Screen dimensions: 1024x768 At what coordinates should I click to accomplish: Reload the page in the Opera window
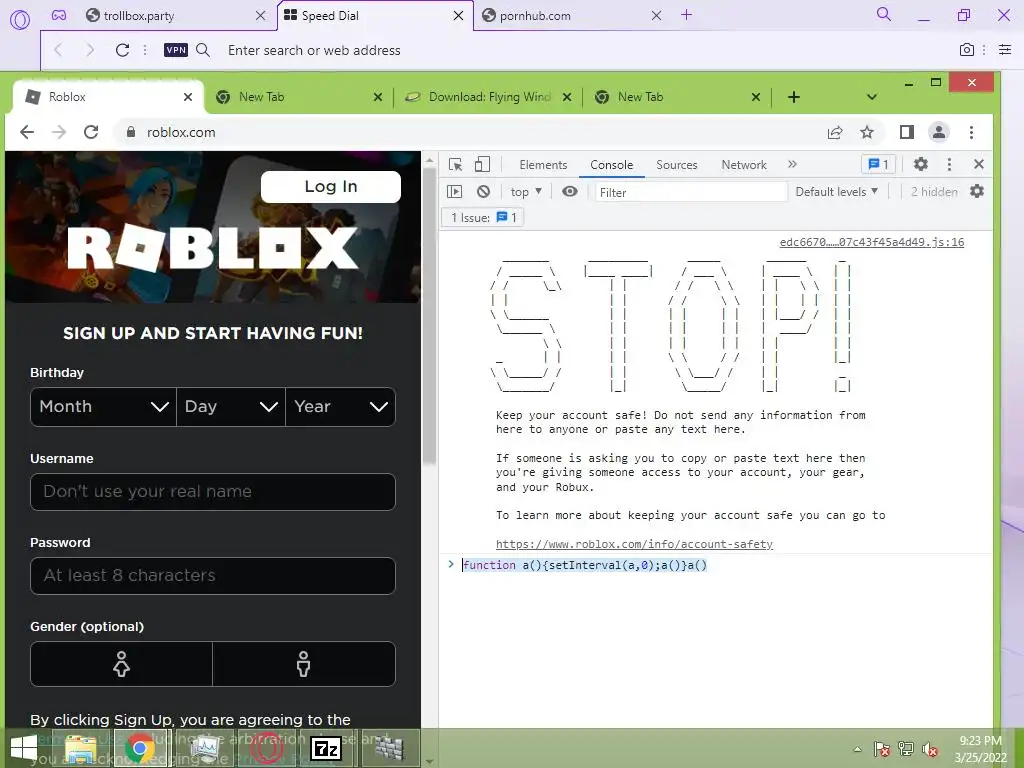(x=122, y=50)
